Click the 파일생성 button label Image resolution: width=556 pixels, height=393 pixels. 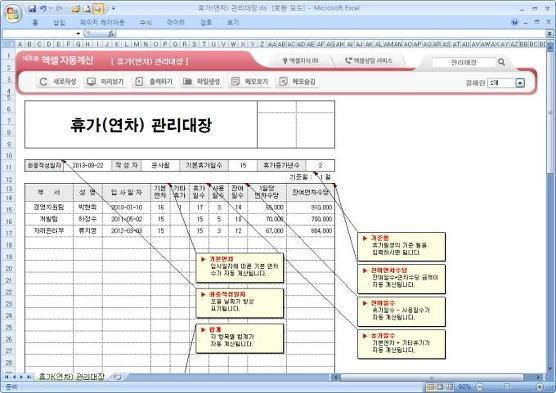tap(208, 82)
